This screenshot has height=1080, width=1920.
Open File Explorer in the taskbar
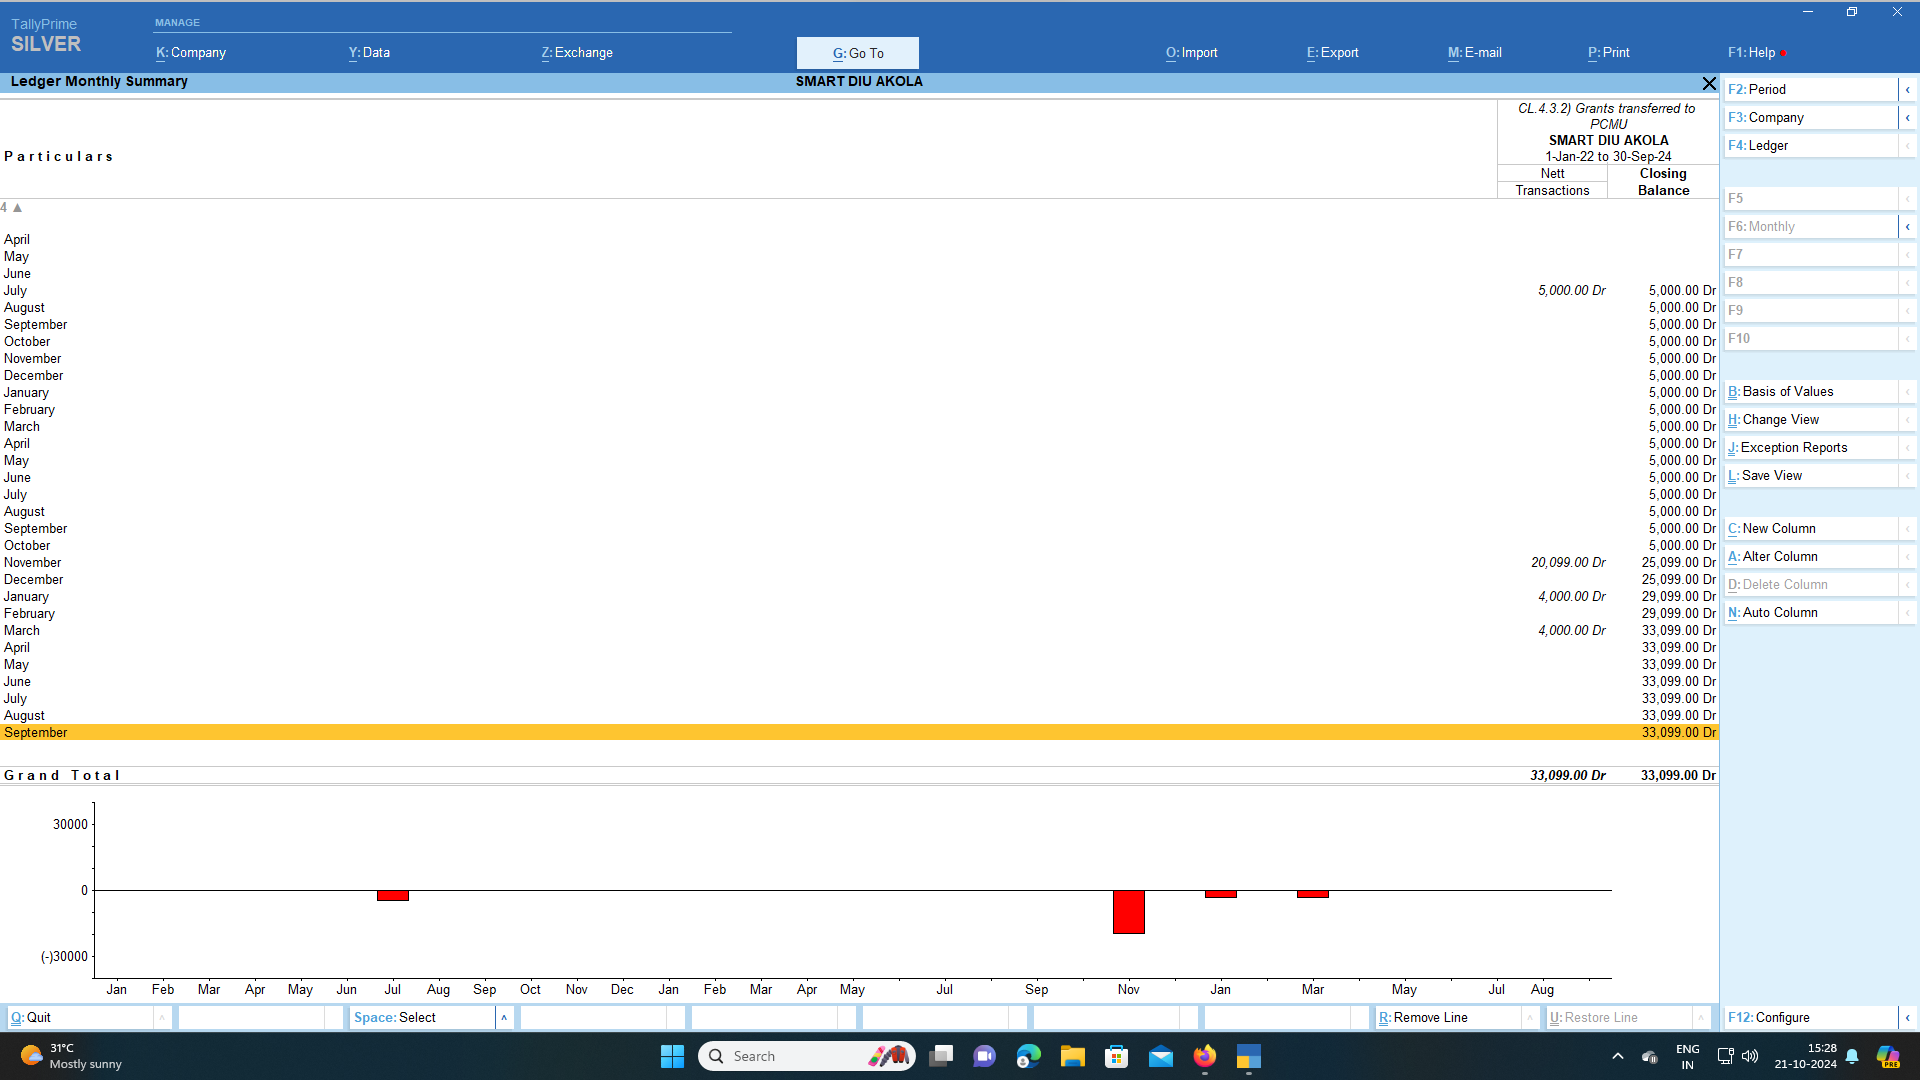click(1072, 1056)
